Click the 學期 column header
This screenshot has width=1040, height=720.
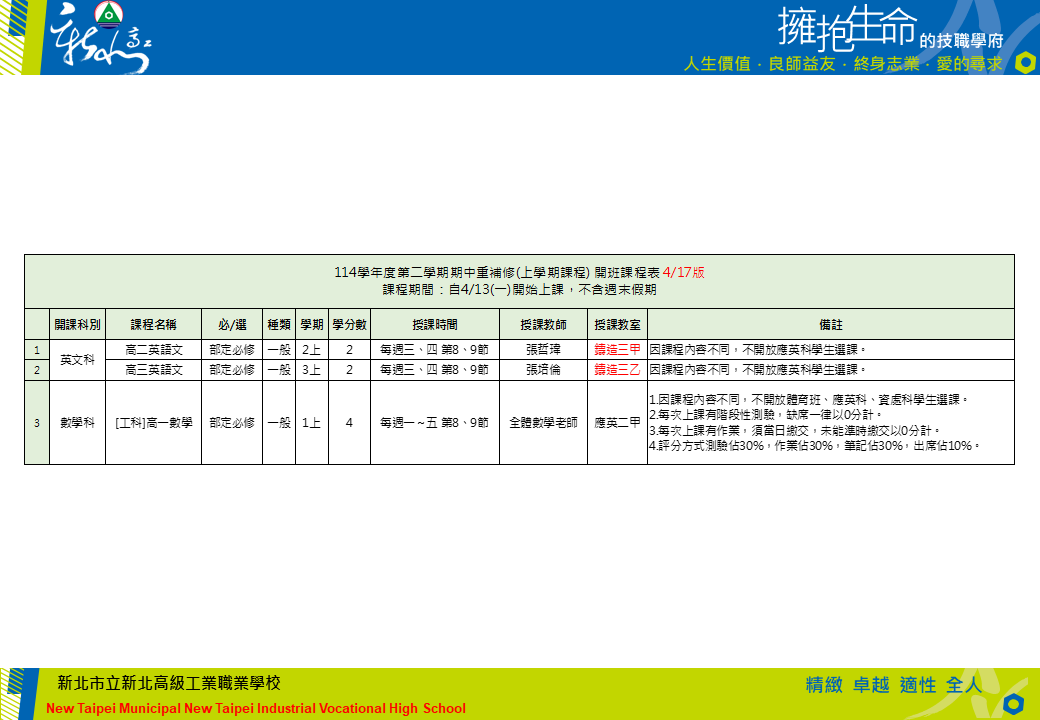point(312,325)
